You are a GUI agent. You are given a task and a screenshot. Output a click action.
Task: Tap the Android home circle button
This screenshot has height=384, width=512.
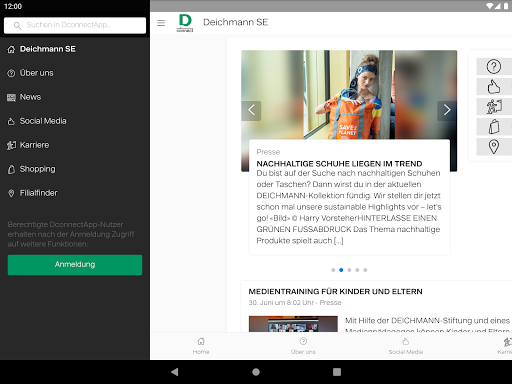point(256,372)
